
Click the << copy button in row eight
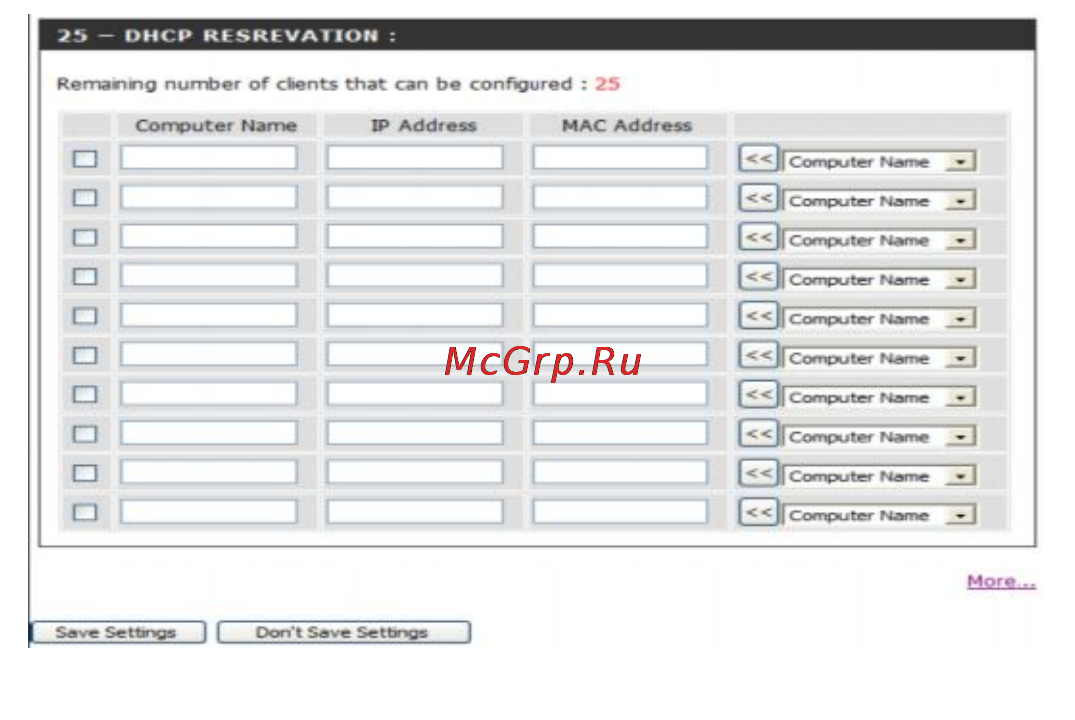[x=759, y=433]
